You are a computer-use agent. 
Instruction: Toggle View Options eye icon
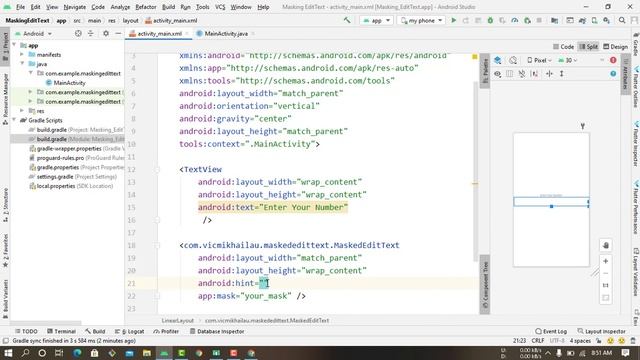498,74
